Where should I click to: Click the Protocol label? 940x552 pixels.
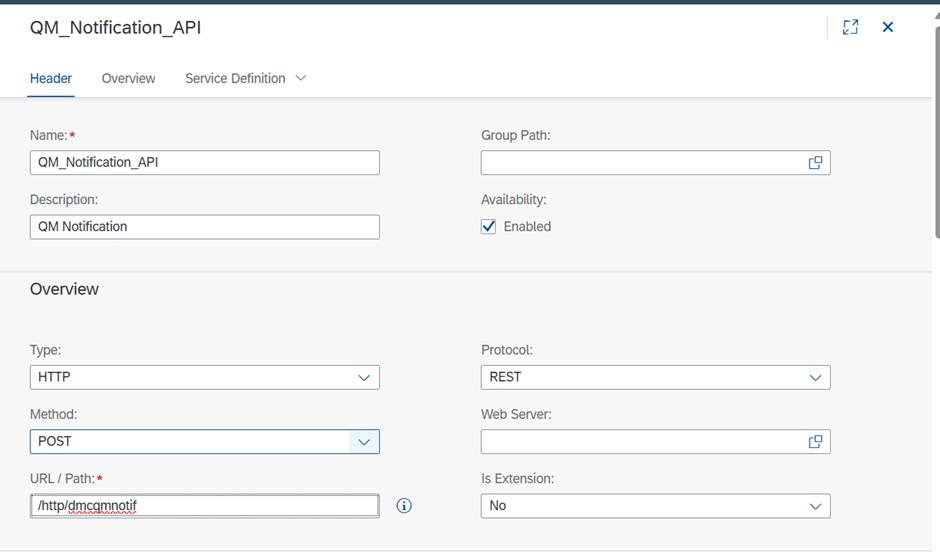click(x=507, y=350)
